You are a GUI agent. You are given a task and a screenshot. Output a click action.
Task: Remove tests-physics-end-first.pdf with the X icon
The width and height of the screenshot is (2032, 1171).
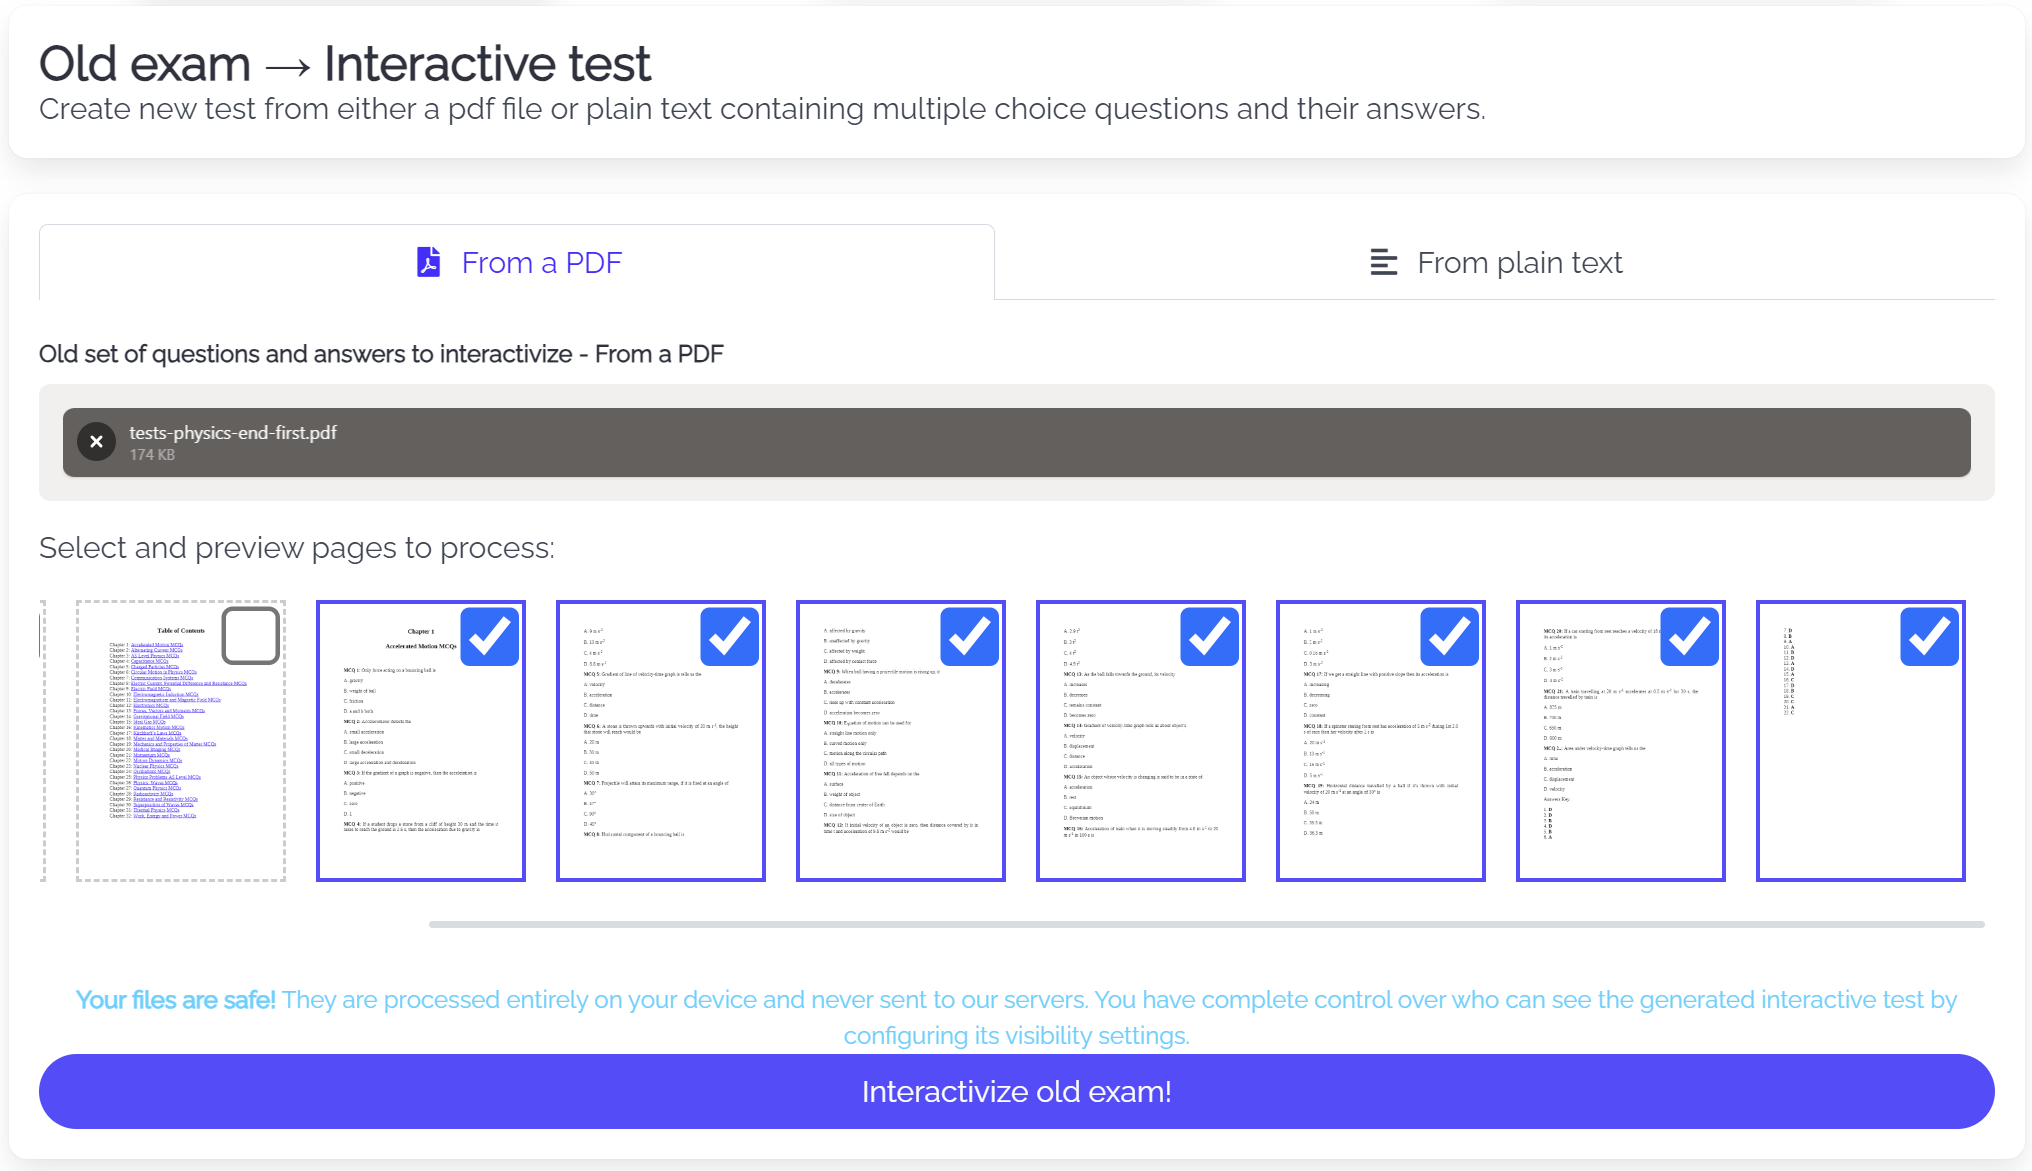pyautogui.click(x=96, y=441)
